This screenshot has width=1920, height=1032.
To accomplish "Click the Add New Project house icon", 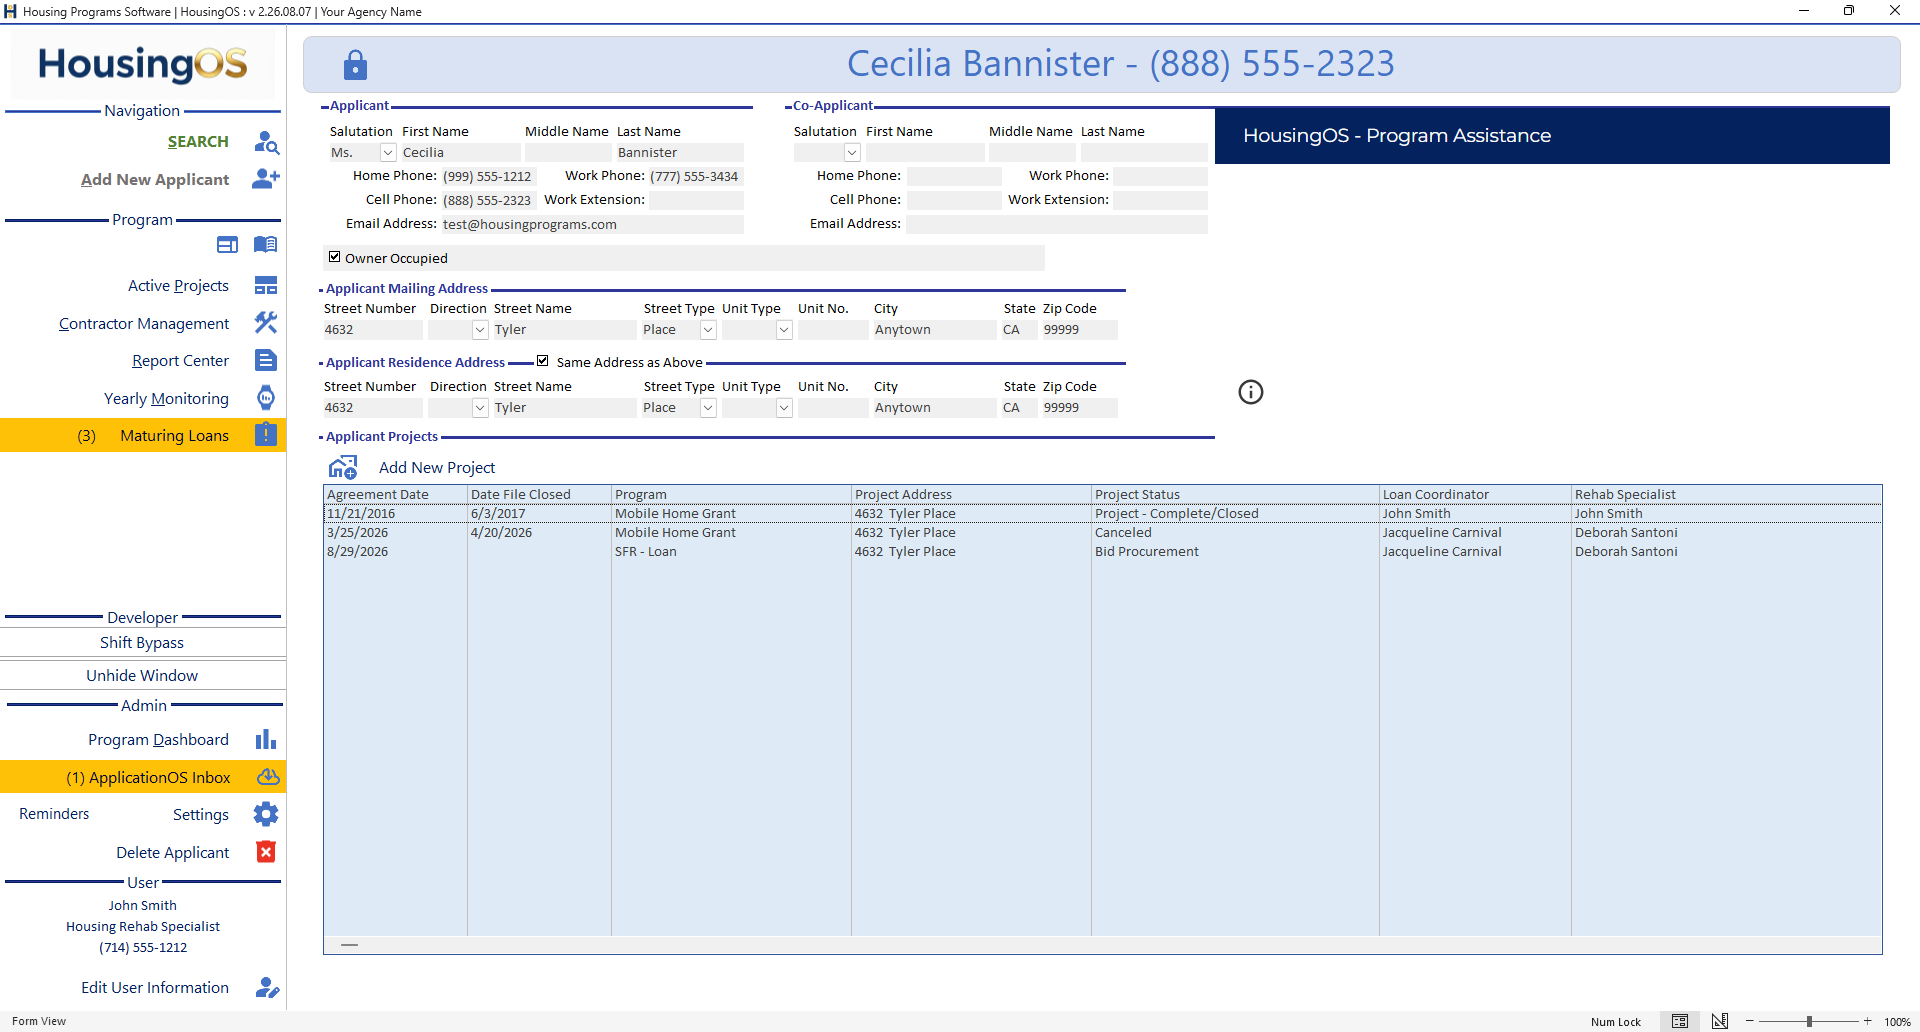I will point(343,467).
